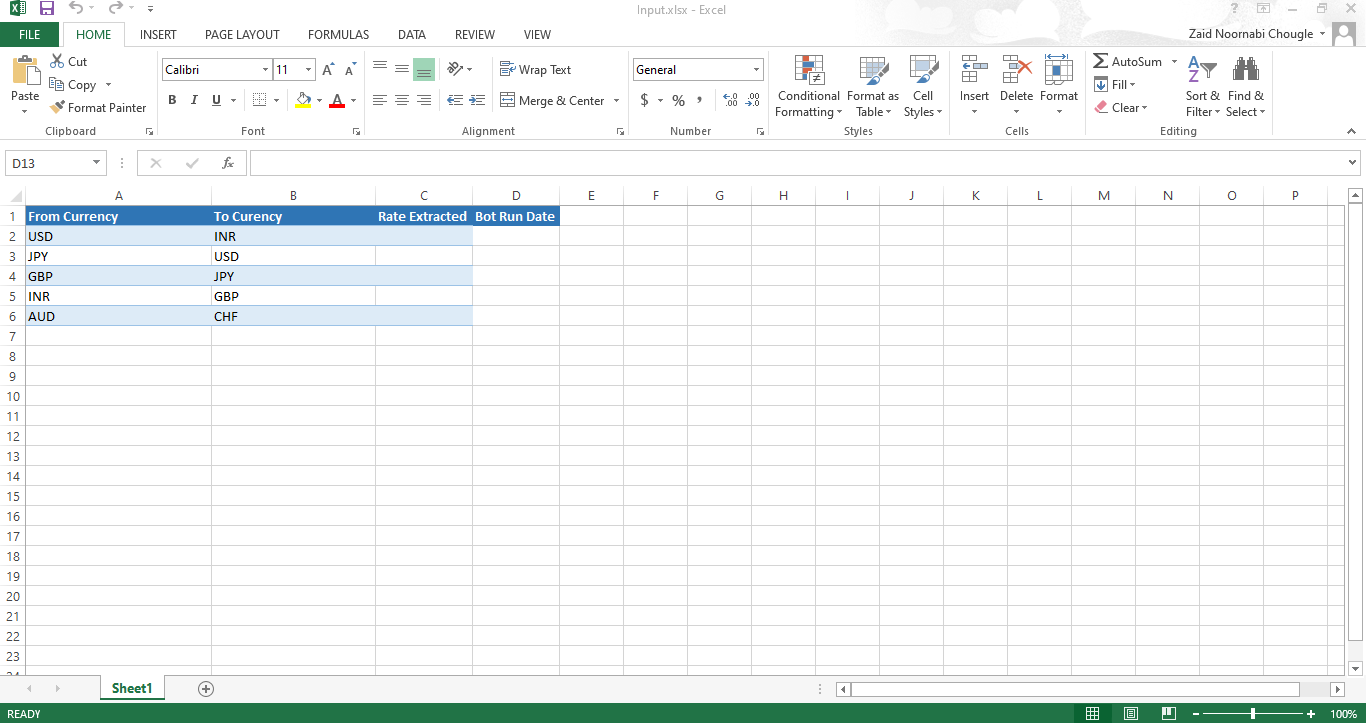Switch to the FORMULAS ribbon tab

coord(338,34)
